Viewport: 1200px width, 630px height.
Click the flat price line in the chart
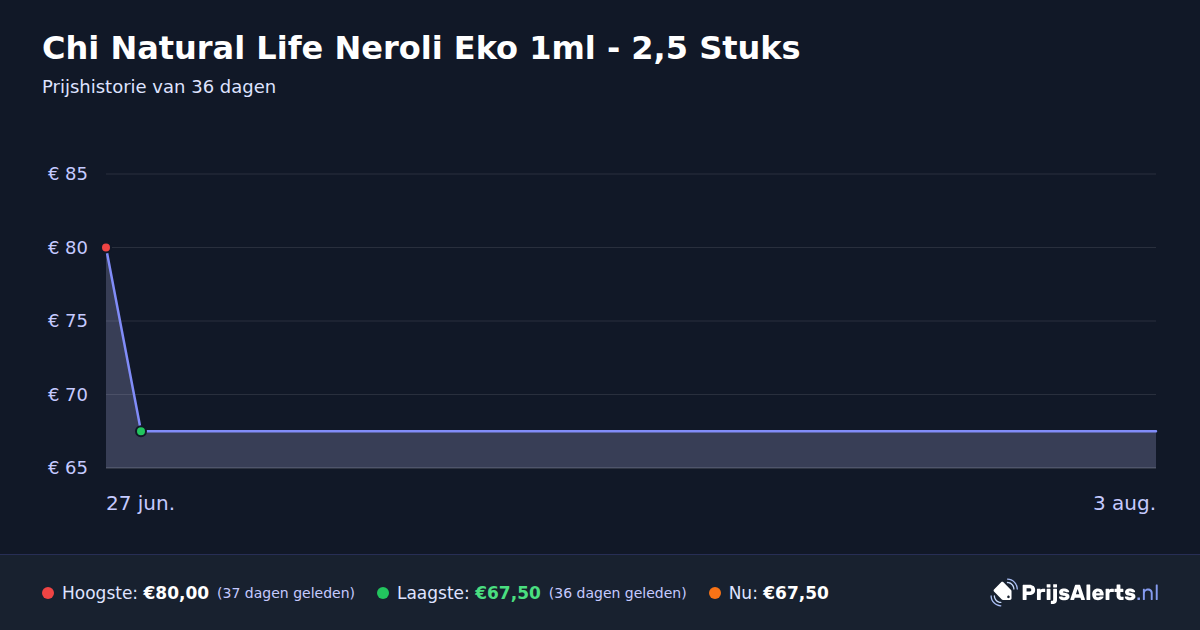pos(648,431)
